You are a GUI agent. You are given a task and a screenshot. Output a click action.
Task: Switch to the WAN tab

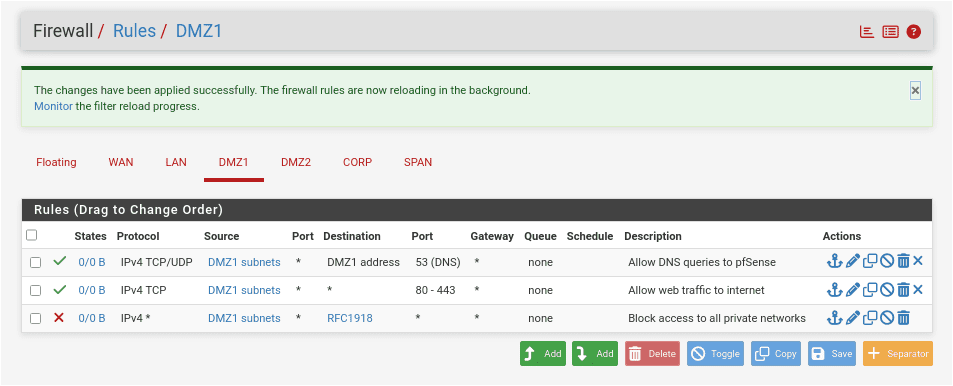pos(121,162)
